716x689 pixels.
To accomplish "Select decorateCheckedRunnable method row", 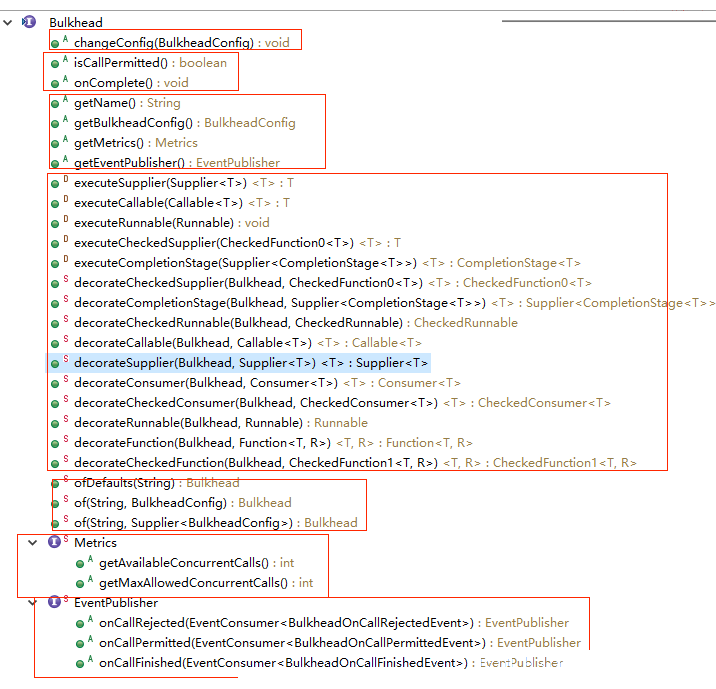I will point(296,323).
